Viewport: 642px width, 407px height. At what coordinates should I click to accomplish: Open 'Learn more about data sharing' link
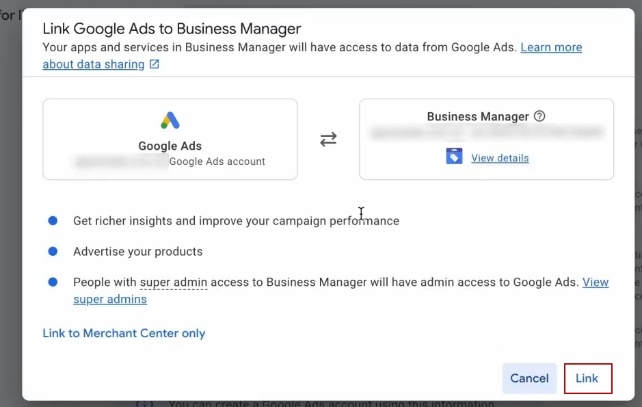551,48
